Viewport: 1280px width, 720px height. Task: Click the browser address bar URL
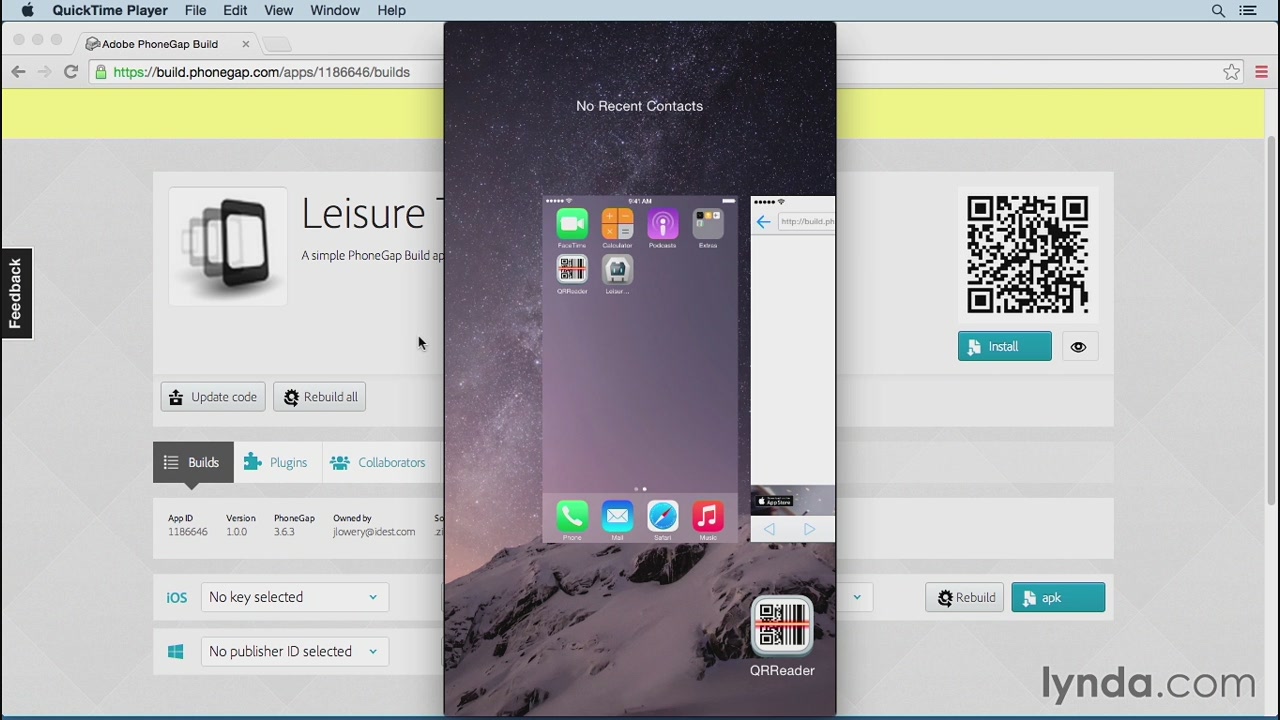262,72
